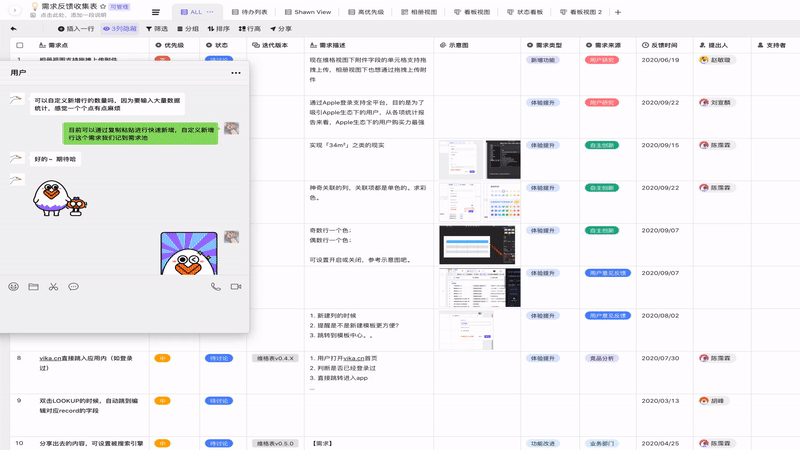Click the 反馈时间 column header

click(x=665, y=45)
